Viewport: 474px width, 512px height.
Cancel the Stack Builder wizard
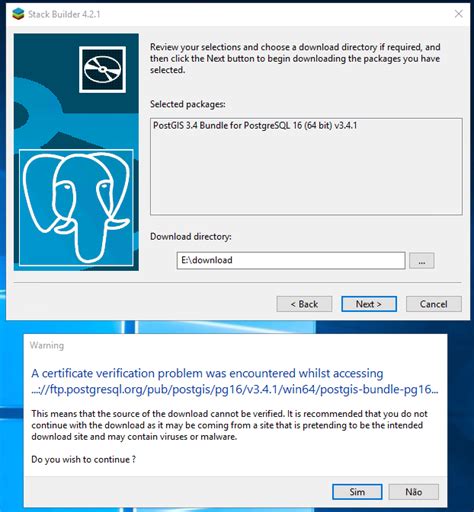434,304
